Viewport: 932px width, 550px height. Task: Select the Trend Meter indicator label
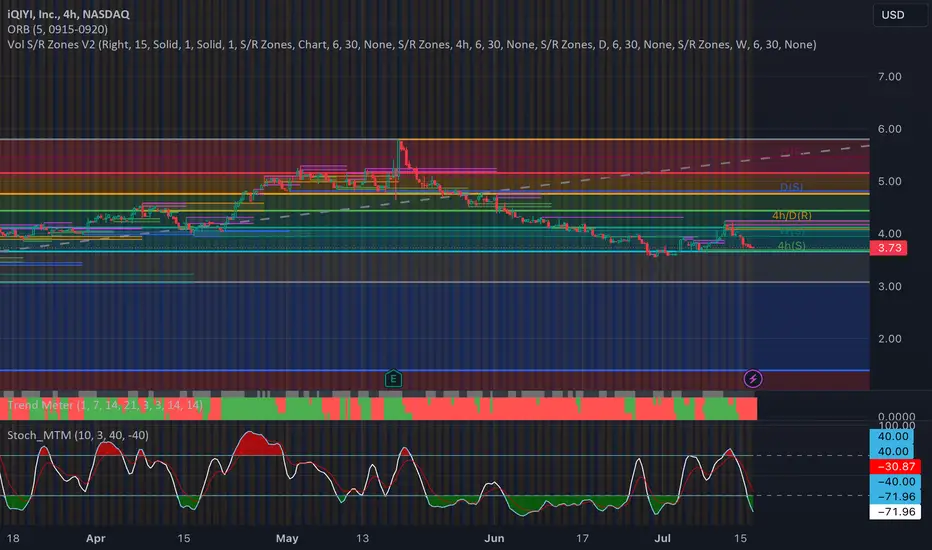click(x=105, y=405)
